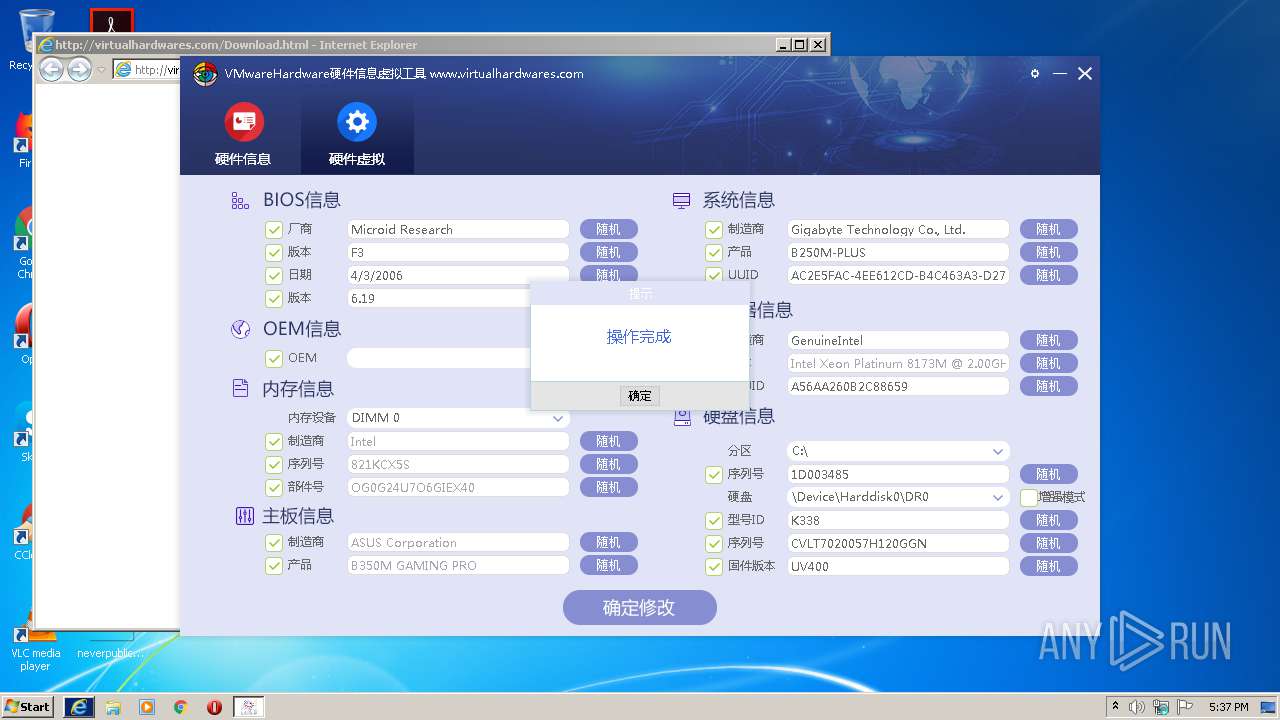Edit processor ID field A56AA260B2C88659
Screen dimensions: 1280x720
898,386
